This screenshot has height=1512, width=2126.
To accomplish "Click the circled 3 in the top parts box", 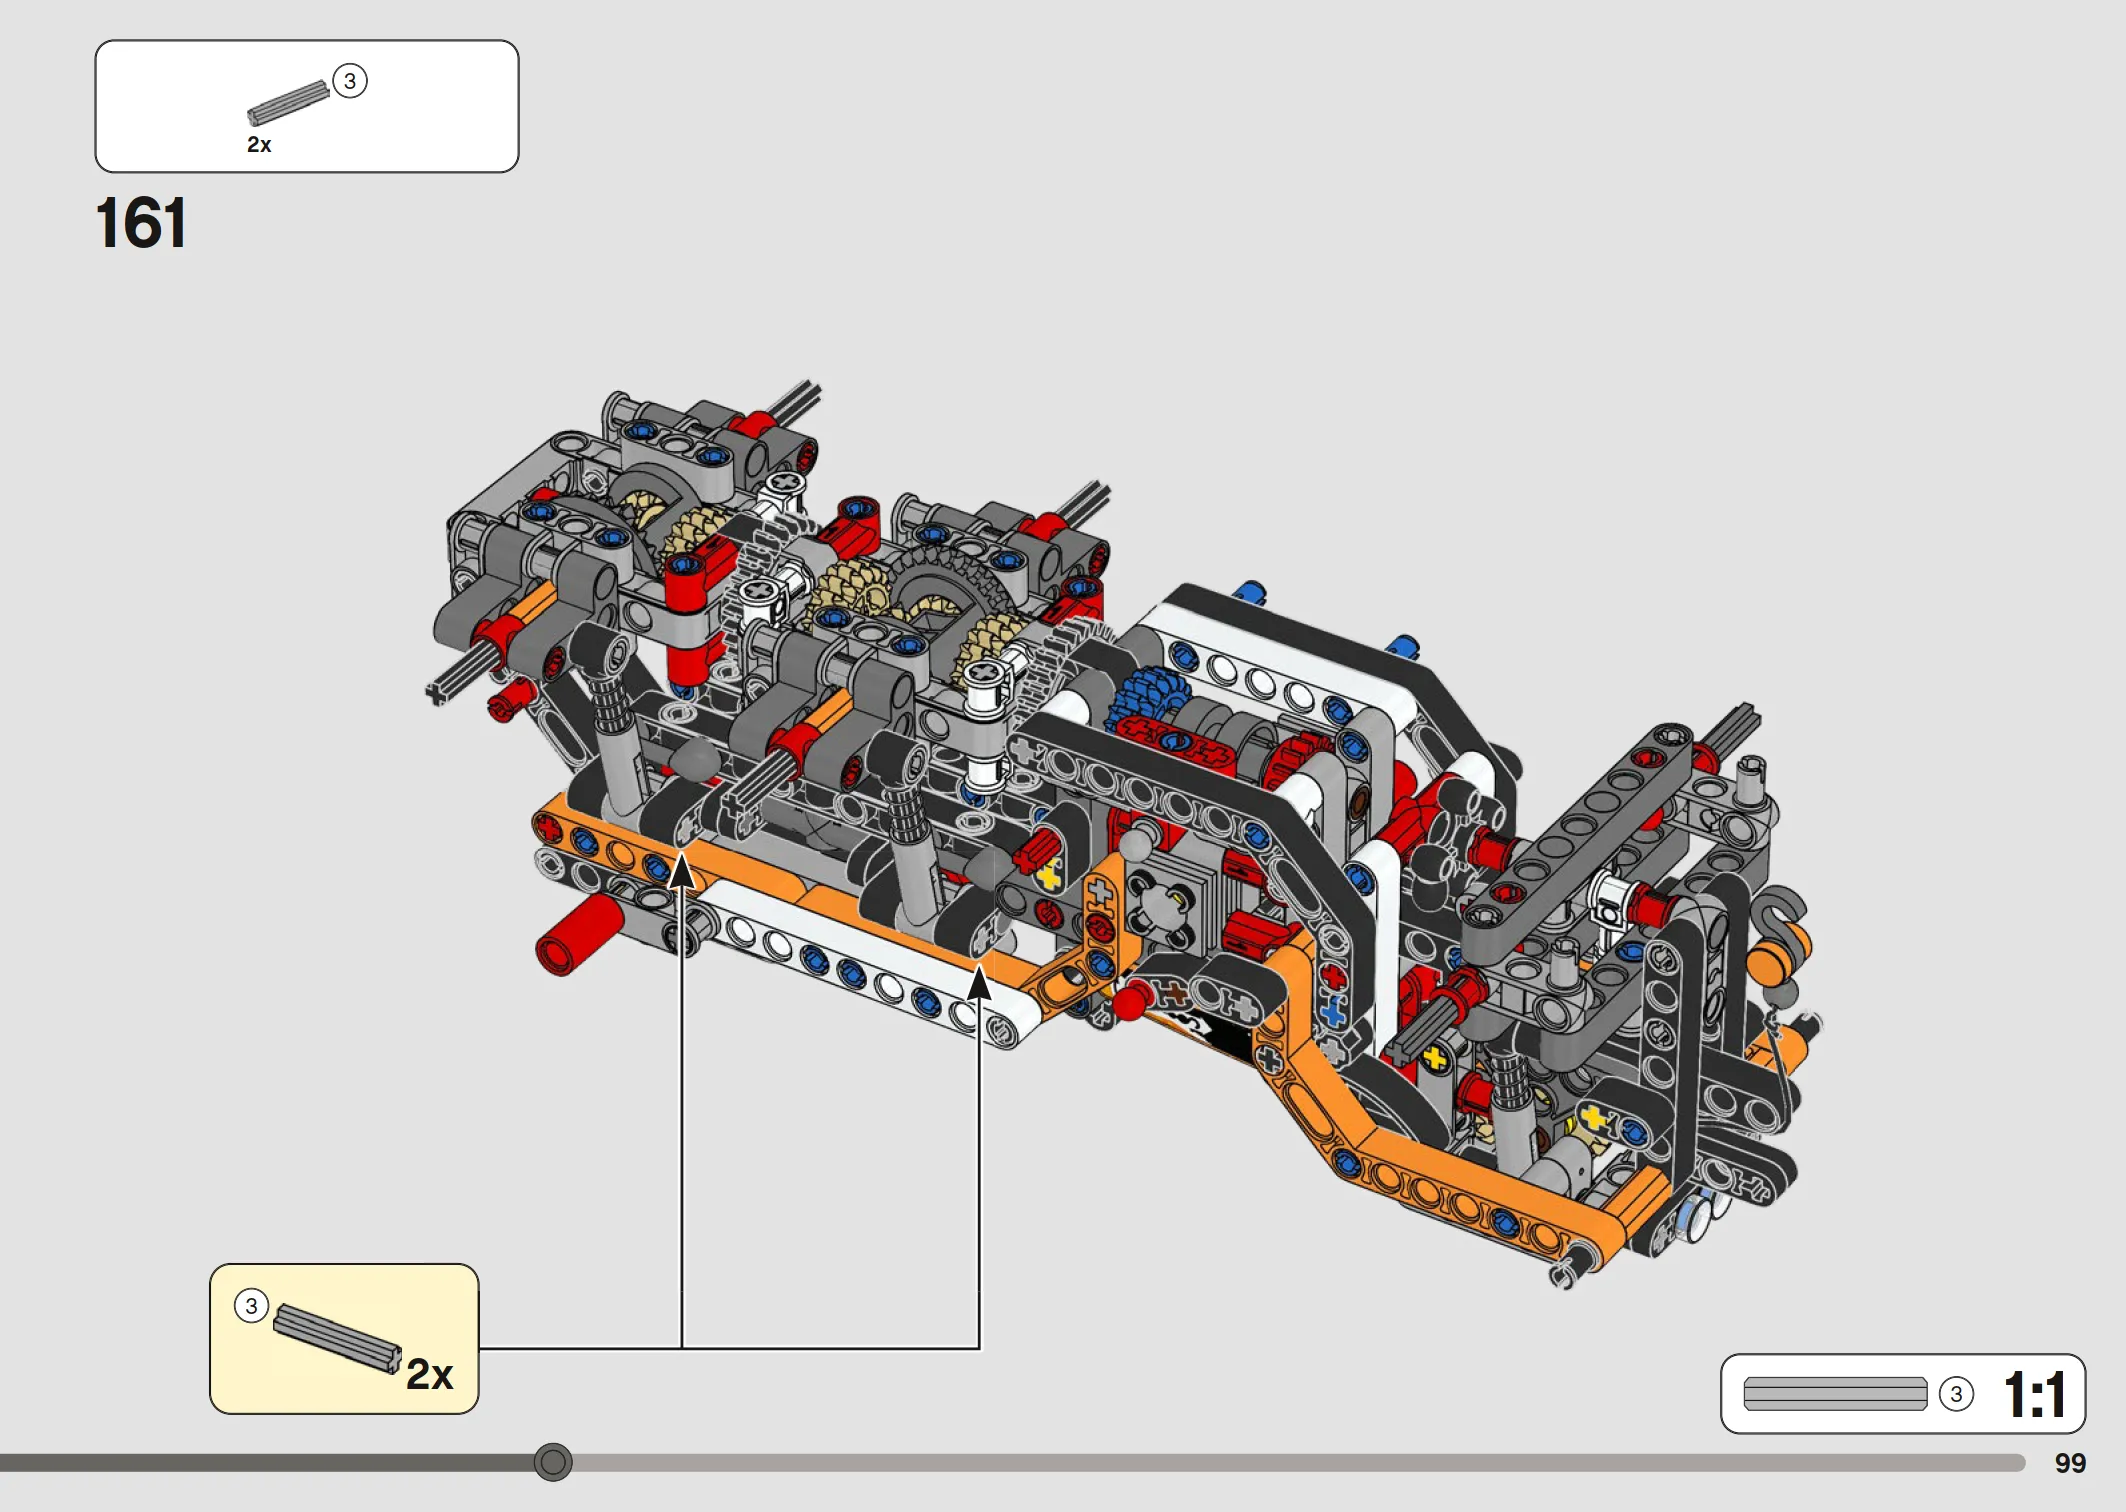I will coord(350,81).
